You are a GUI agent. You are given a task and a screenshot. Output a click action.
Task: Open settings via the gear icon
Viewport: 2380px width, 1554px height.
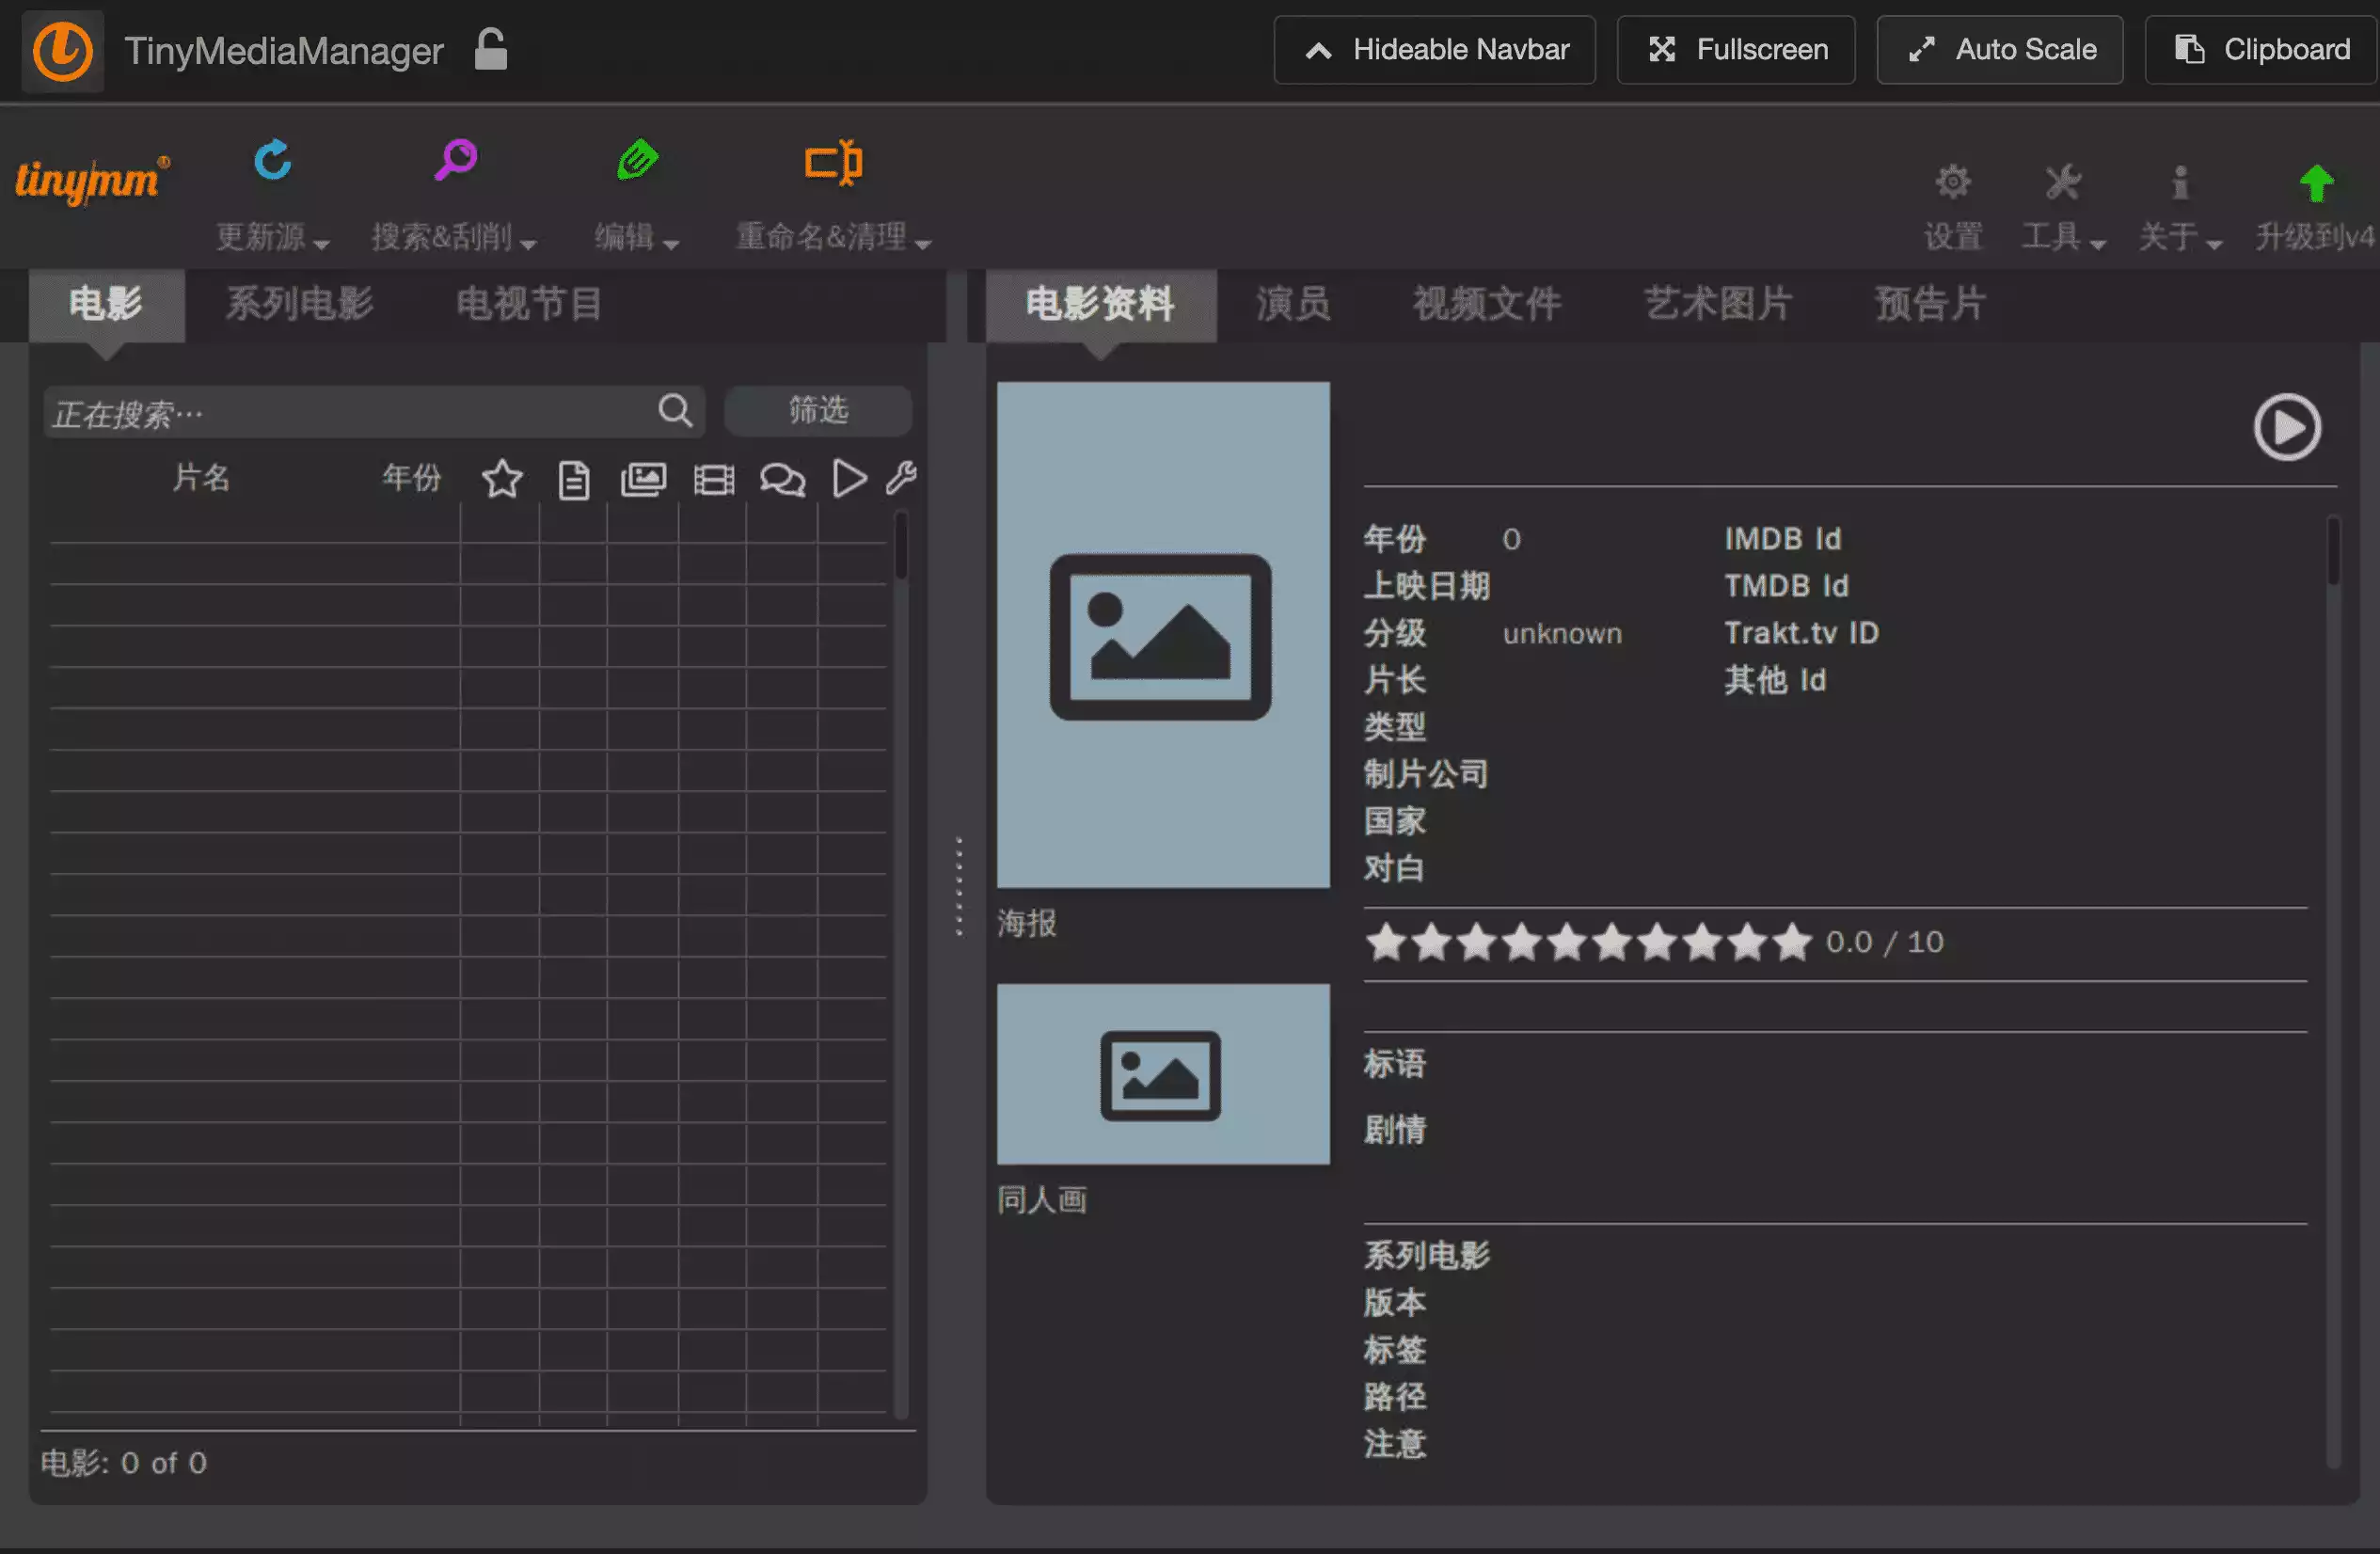pos(1952,183)
